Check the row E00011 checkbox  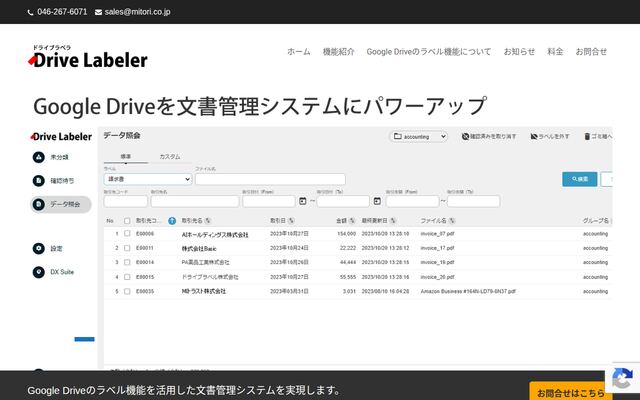click(x=127, y=248)
